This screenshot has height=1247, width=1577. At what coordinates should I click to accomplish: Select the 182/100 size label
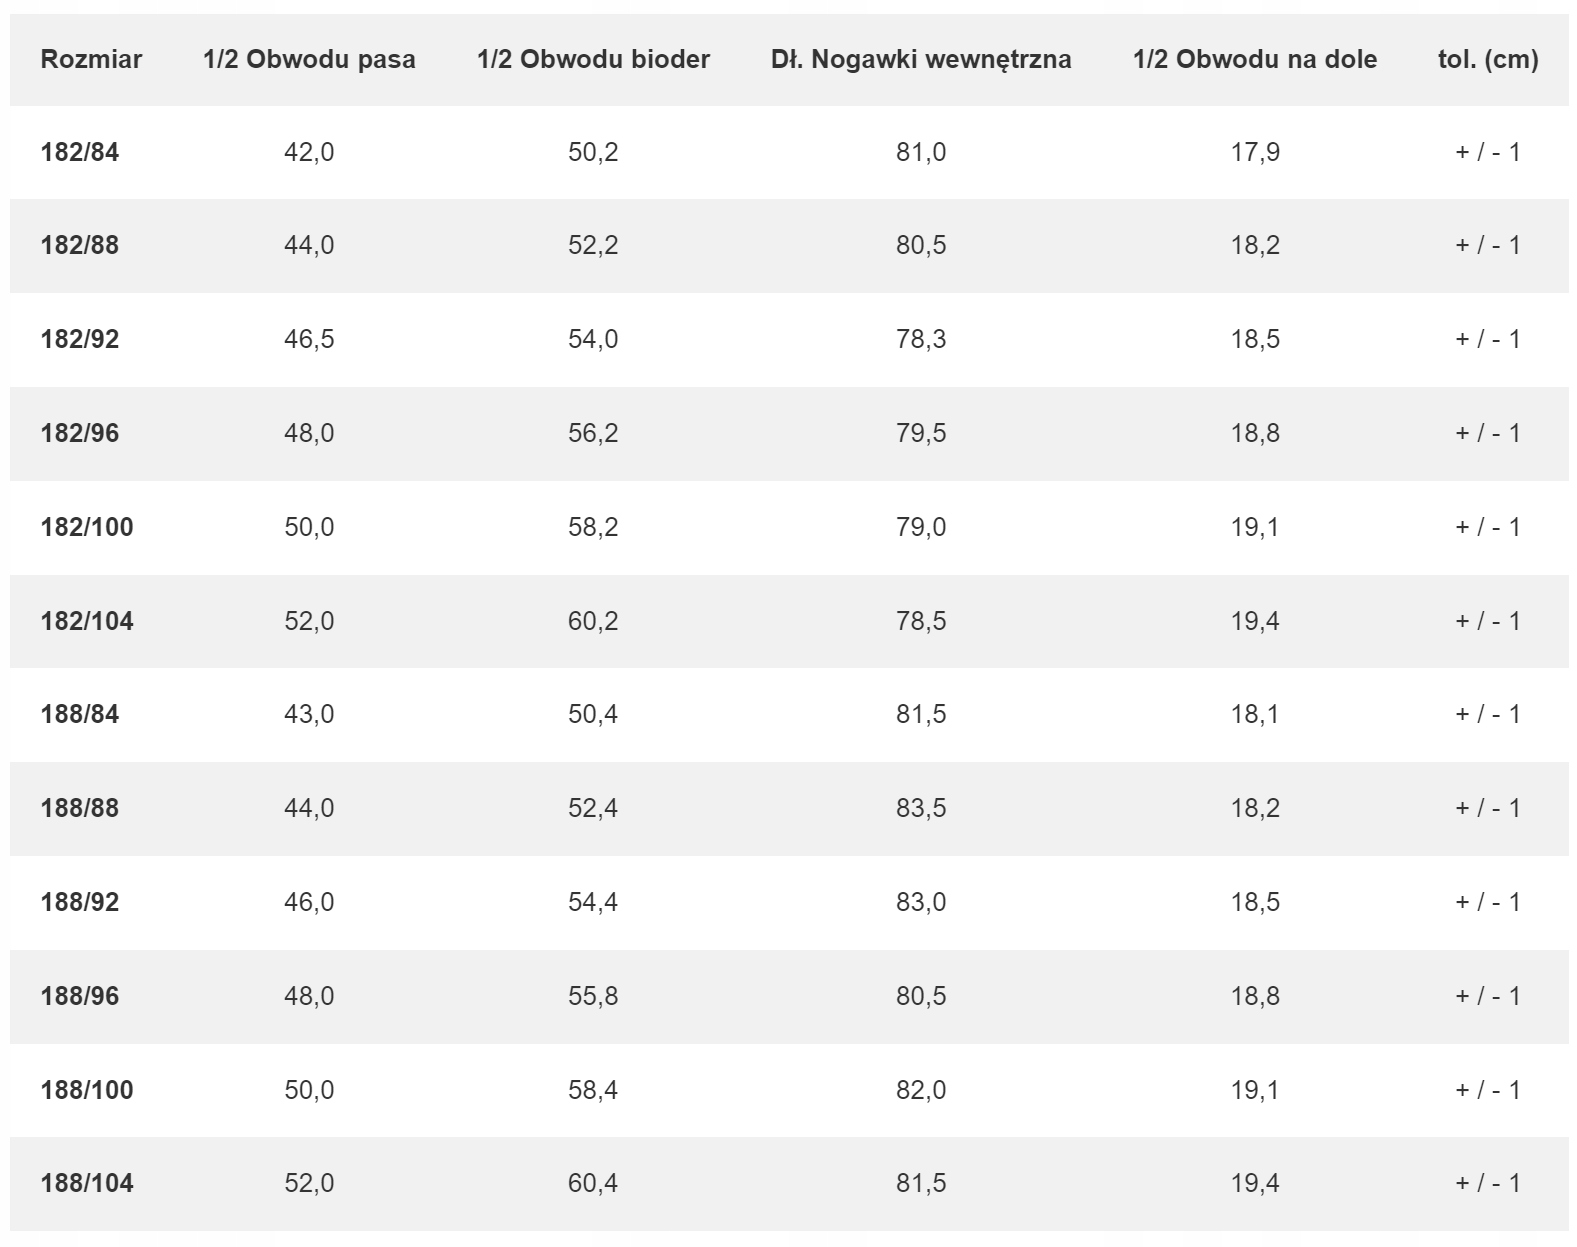coord(87,527)
